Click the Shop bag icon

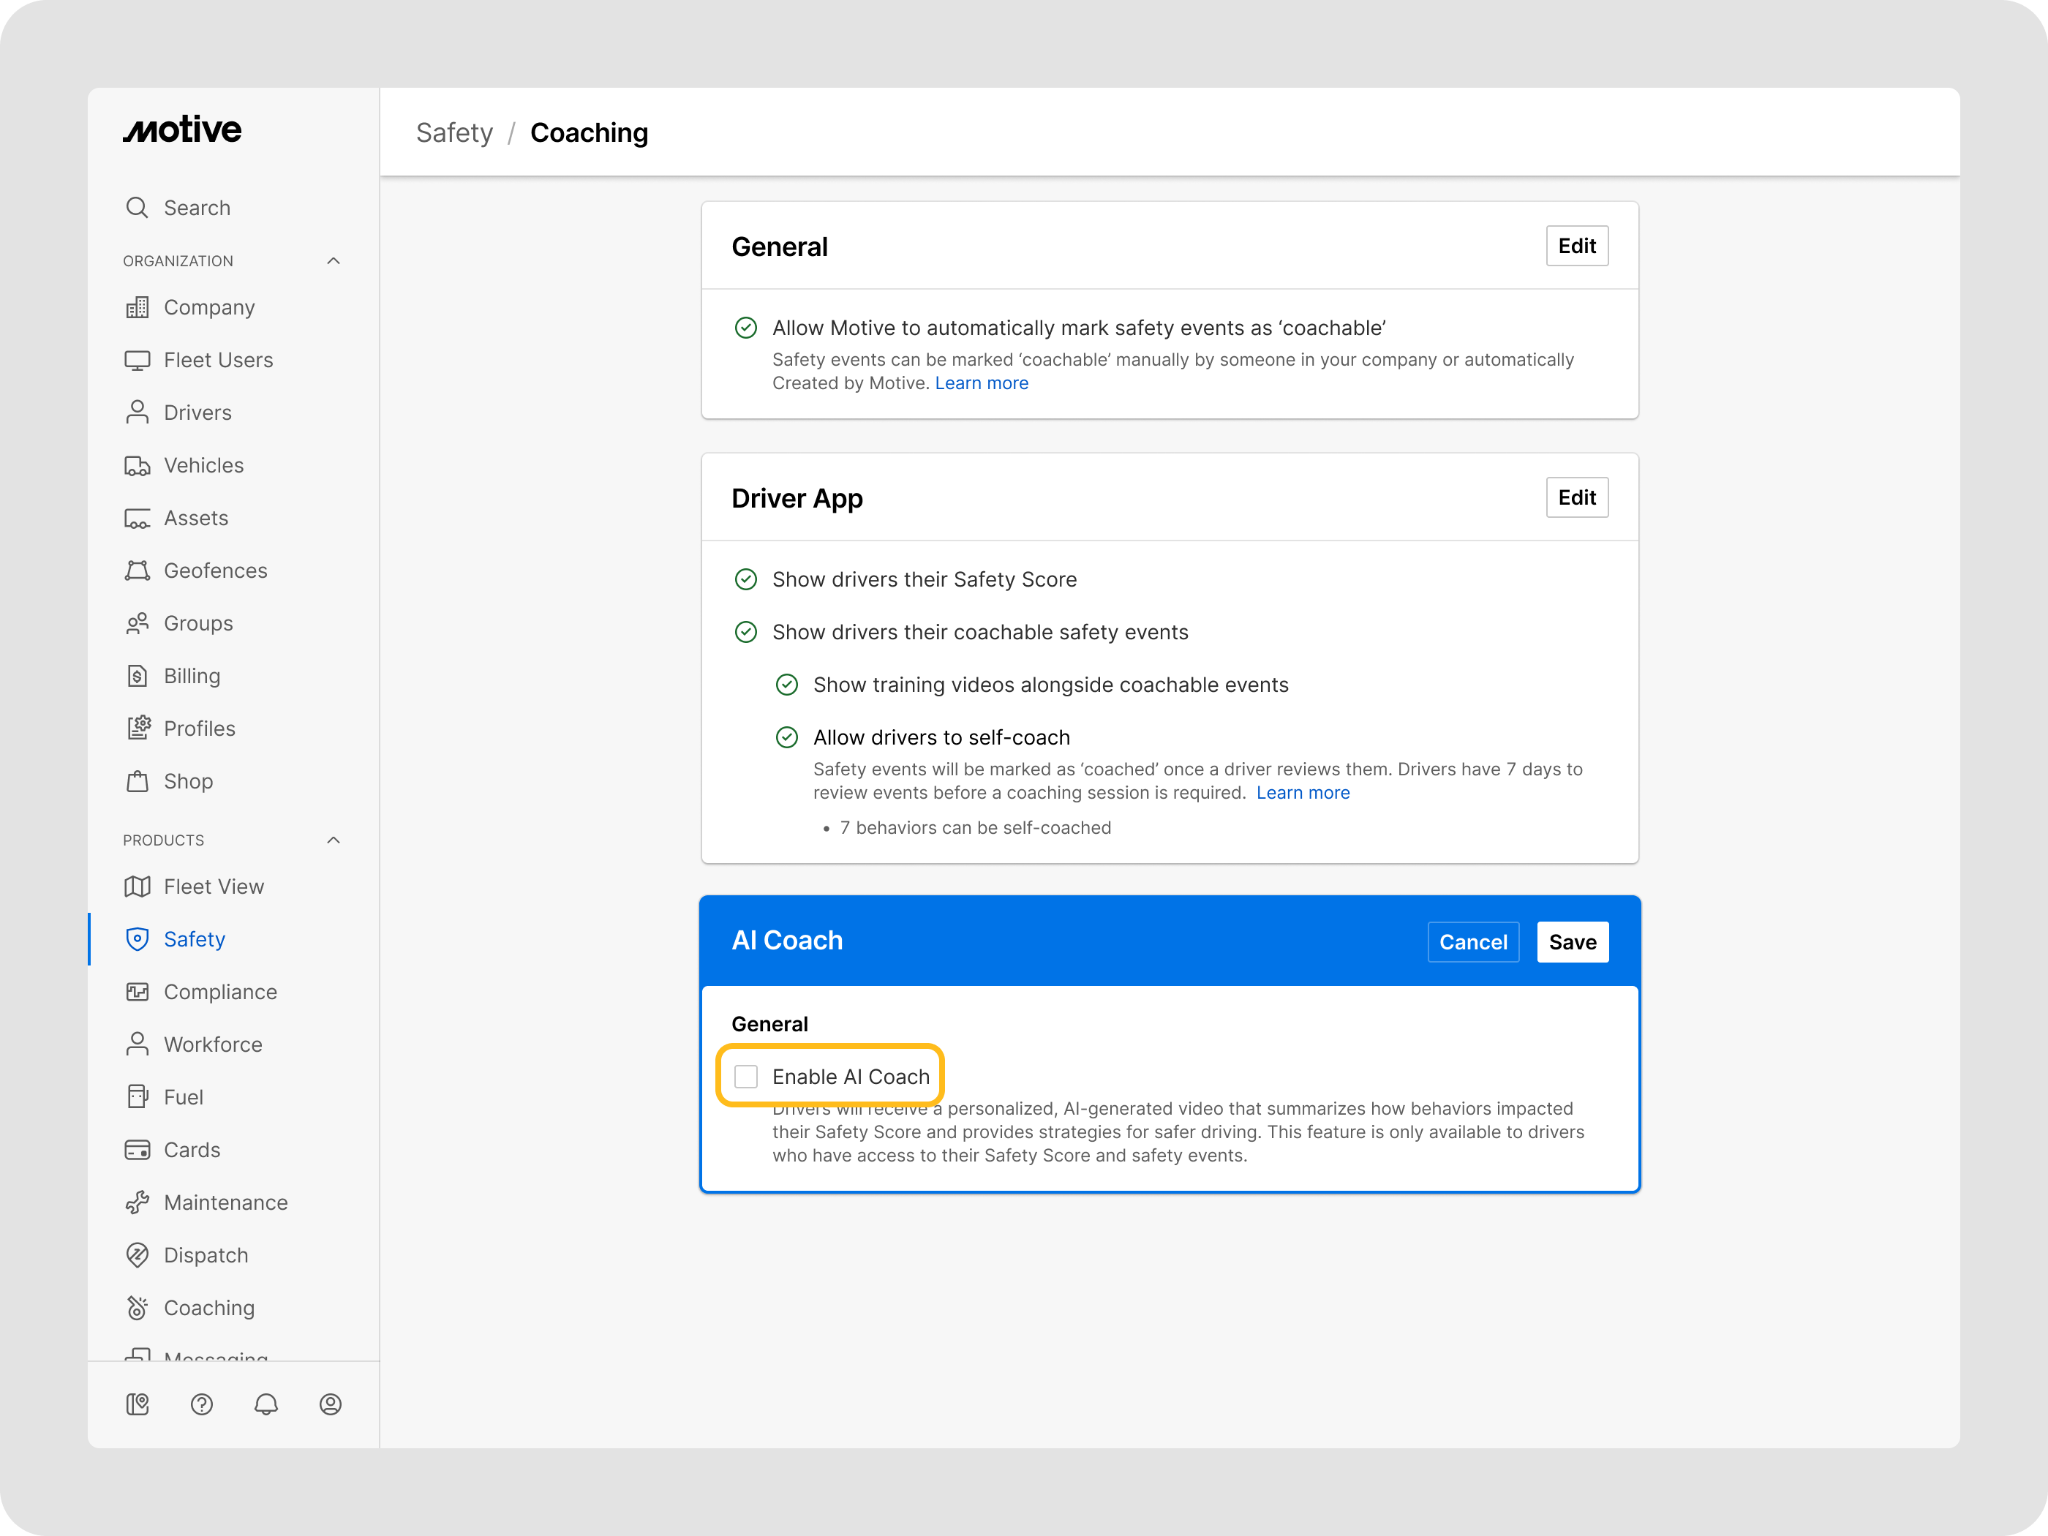[137, 781]
